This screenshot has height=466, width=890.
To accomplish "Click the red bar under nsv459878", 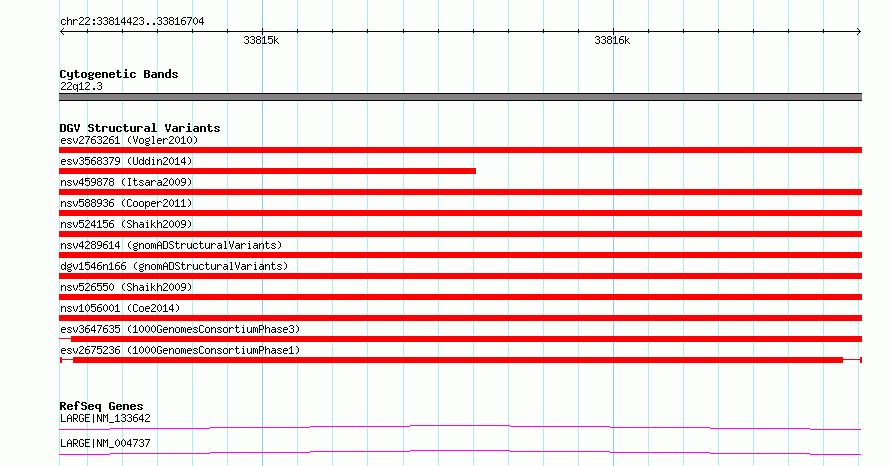I will 460,192.
